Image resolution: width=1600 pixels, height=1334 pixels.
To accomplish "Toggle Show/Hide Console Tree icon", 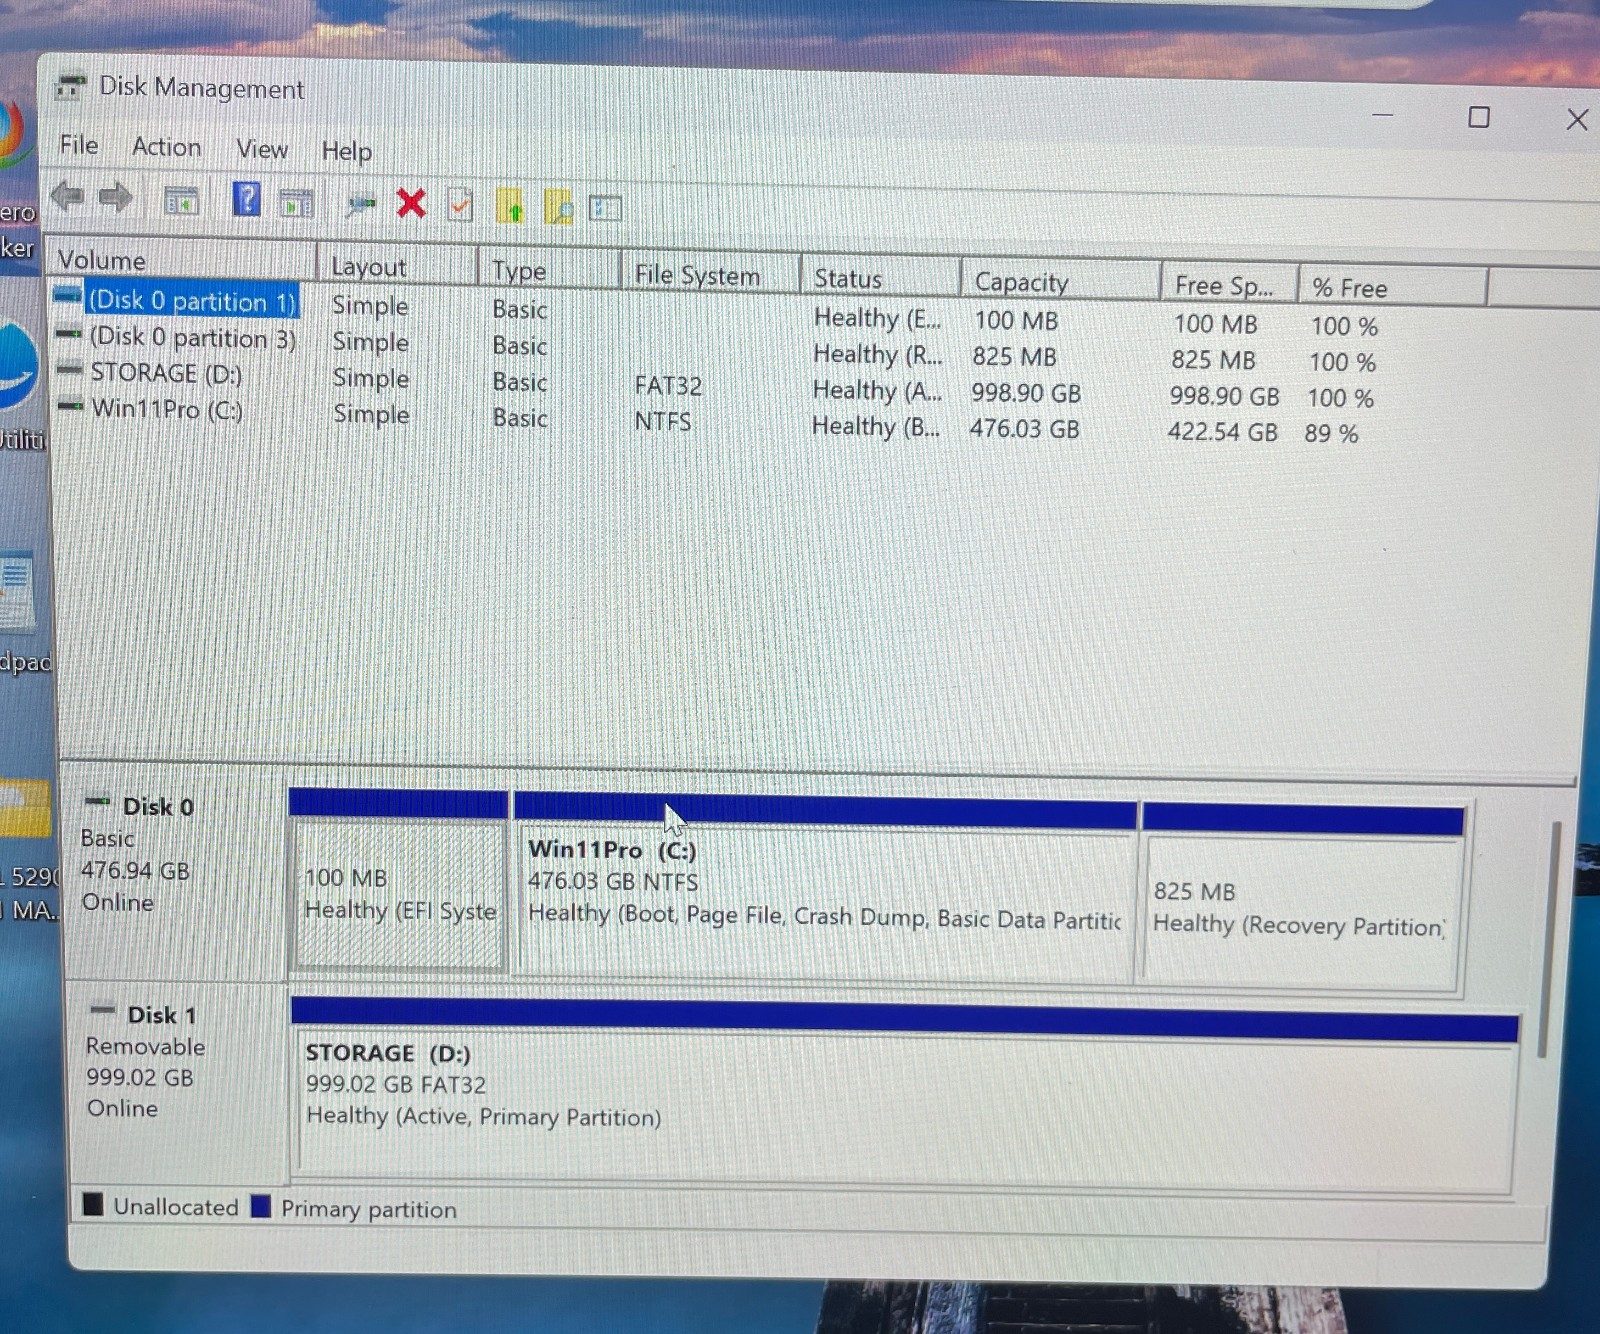I will [181, 201].
